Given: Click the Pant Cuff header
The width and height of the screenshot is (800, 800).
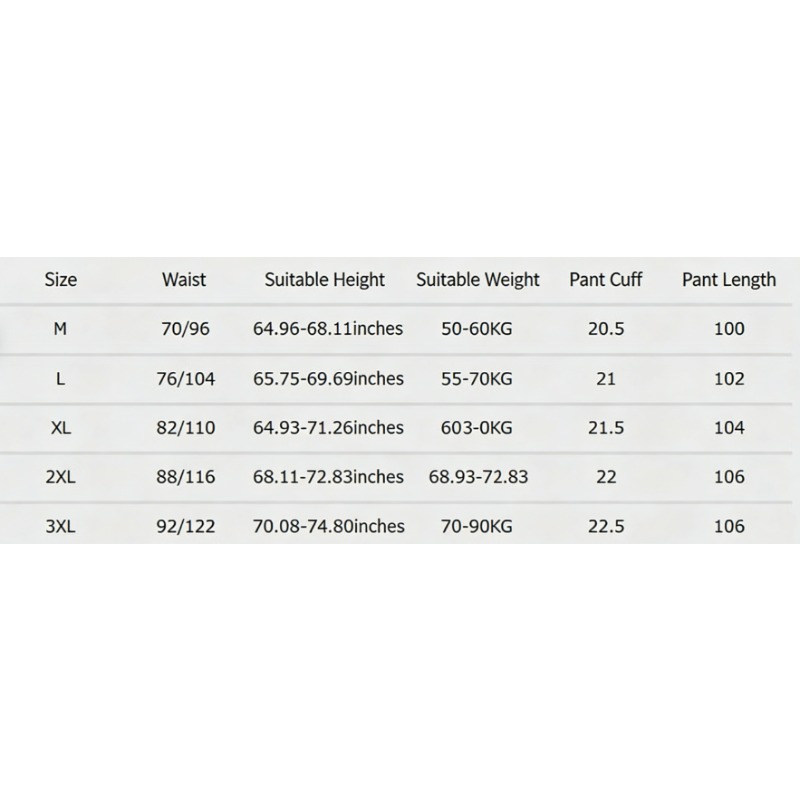Looking at the screenshot, I should point(606,280).
